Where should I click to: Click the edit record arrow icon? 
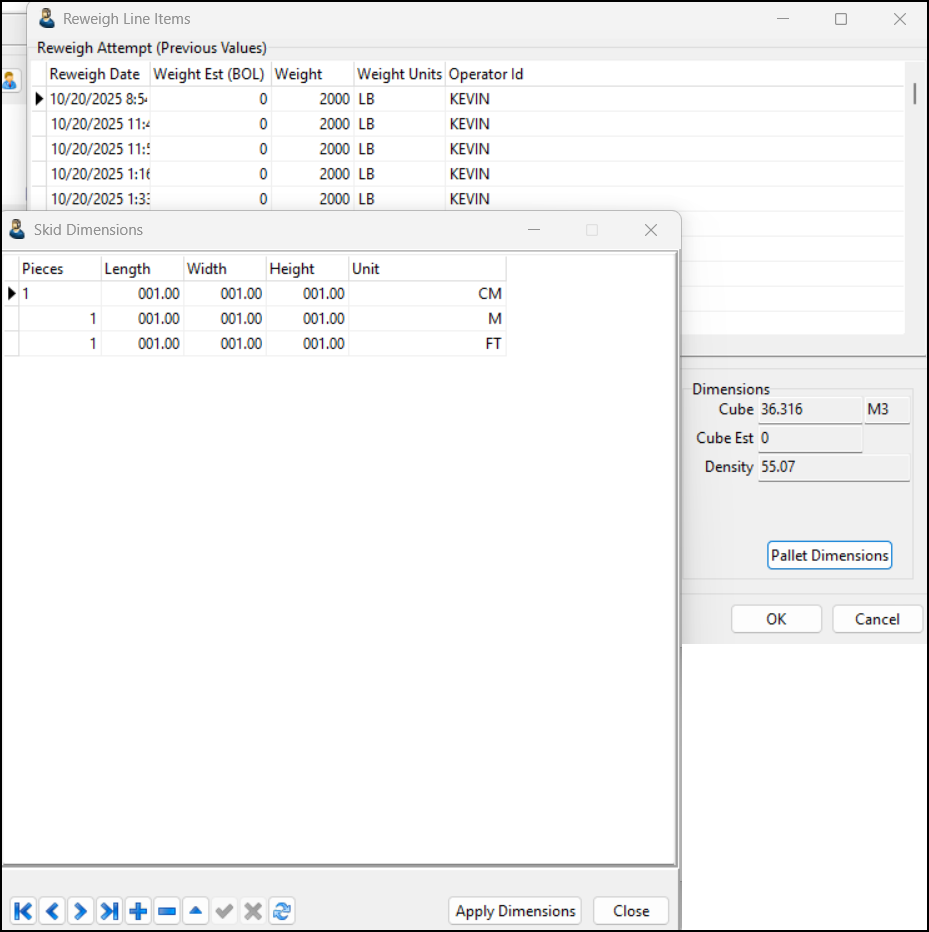pyautogui.click(x=196, y=911)
